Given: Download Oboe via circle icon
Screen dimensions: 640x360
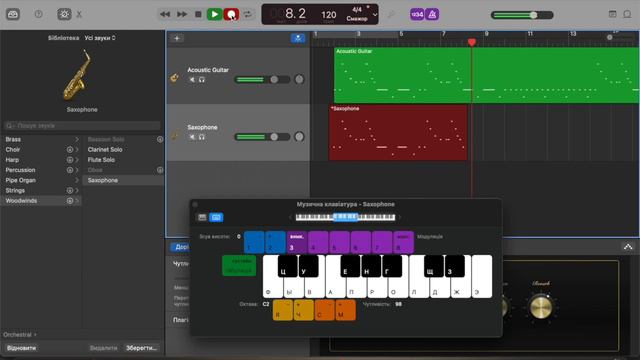Looking at the screenshot, I should point(160,170).
